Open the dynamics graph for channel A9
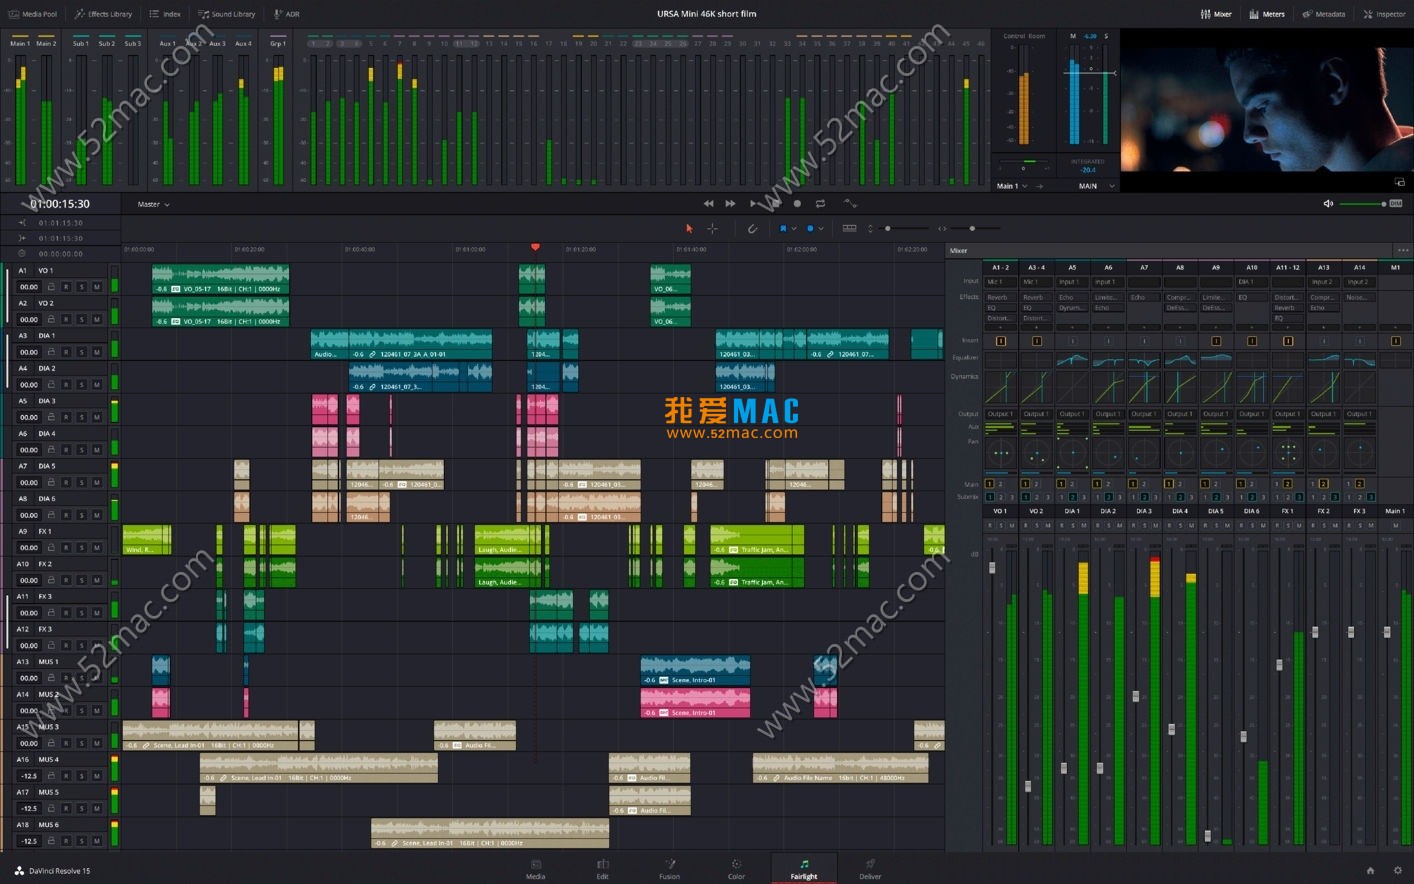1414x884 pixels. click(1216, 387)
